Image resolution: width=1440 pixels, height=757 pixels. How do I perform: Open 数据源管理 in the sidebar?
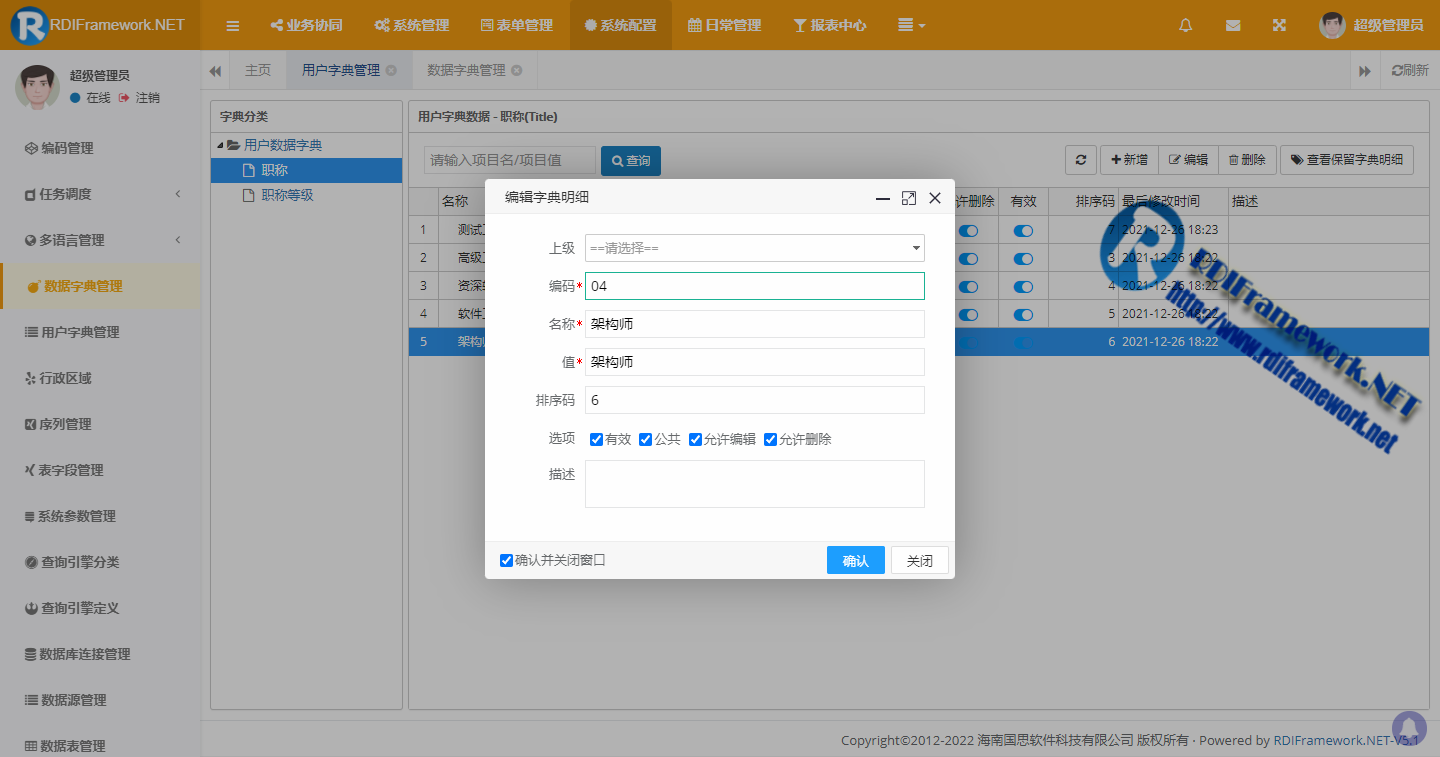tap(65, 700)
